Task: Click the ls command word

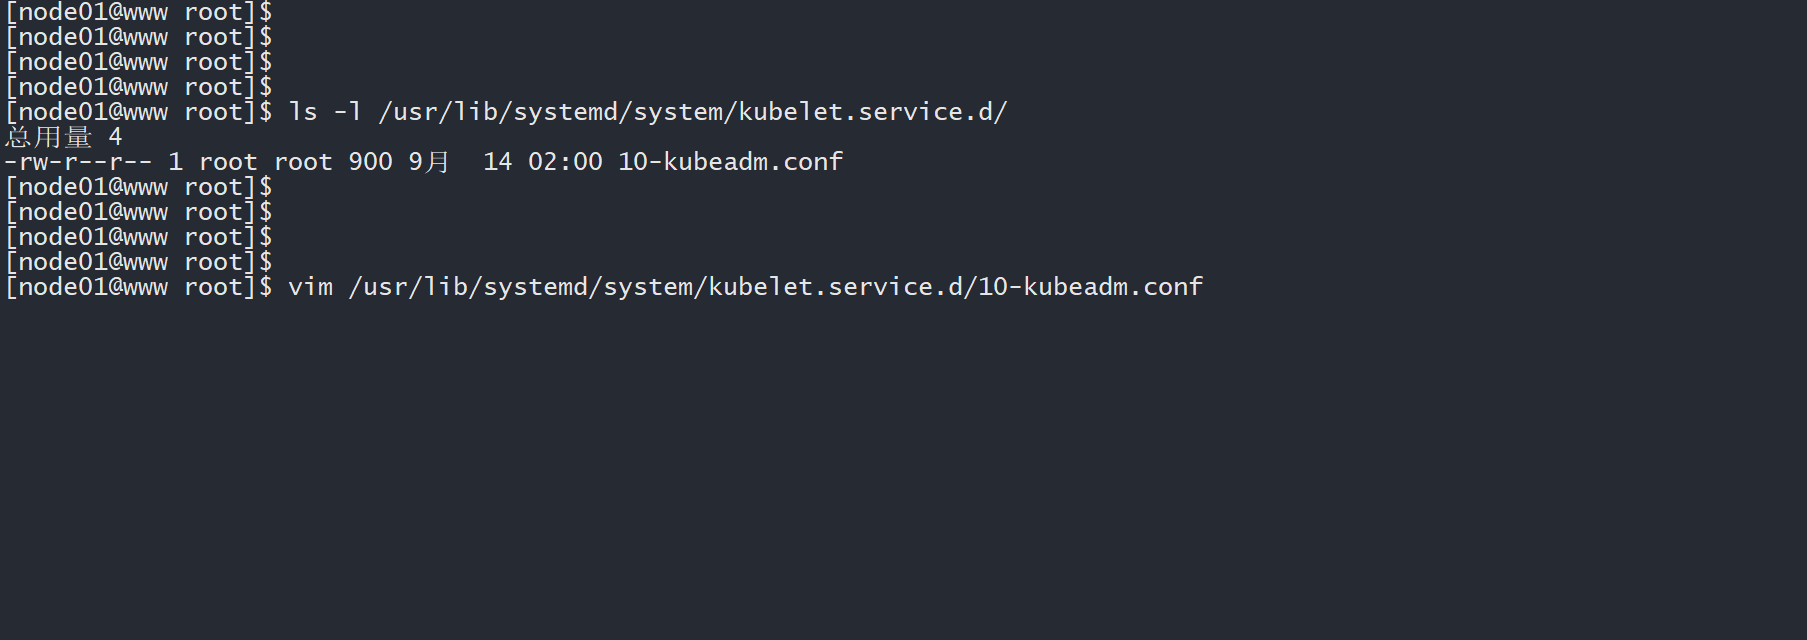Action: pyautogui.click(x=303, y=112)
